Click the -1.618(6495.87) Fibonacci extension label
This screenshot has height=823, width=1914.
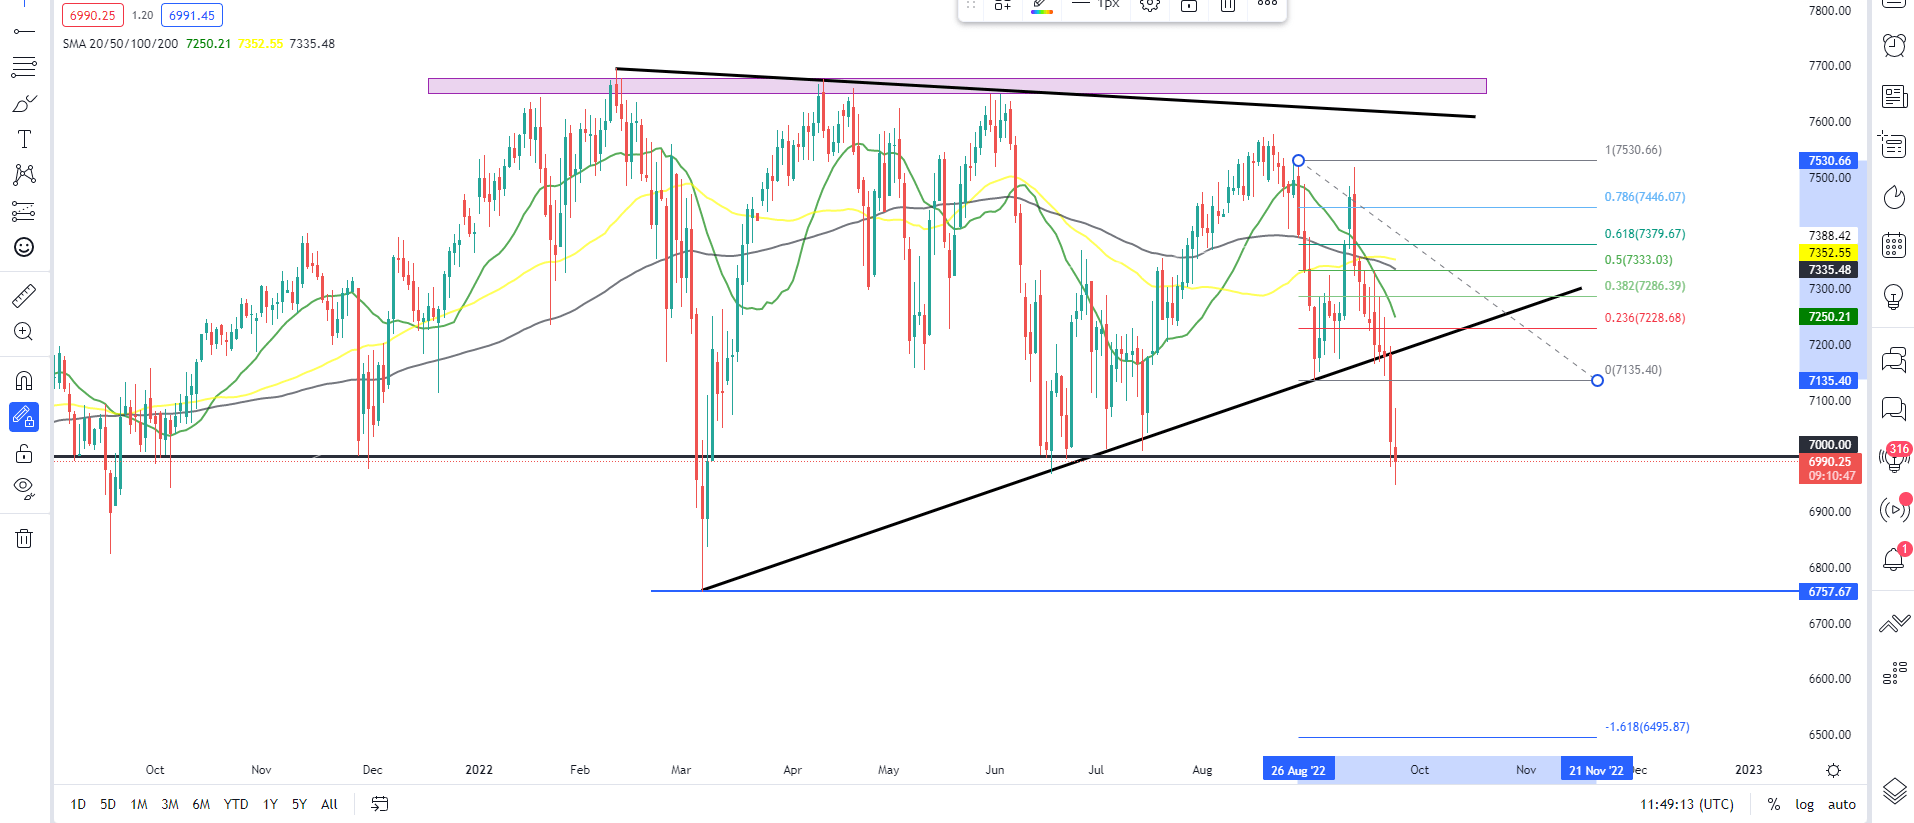pos(1647,726)
